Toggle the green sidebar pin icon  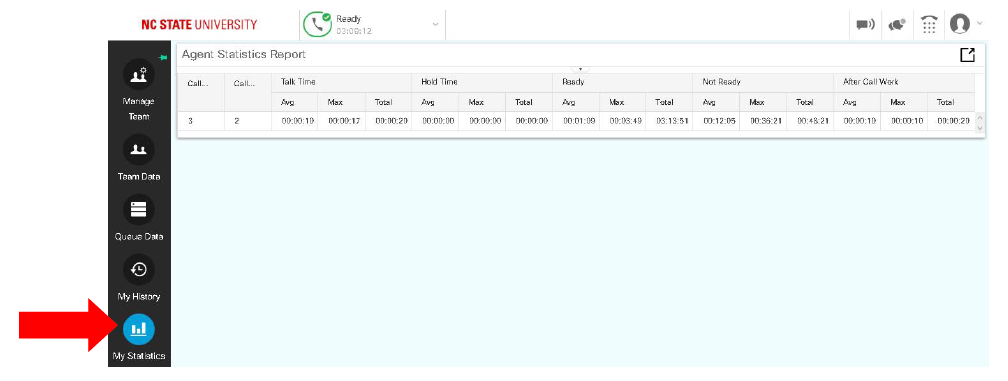click(x=163, y=57)
